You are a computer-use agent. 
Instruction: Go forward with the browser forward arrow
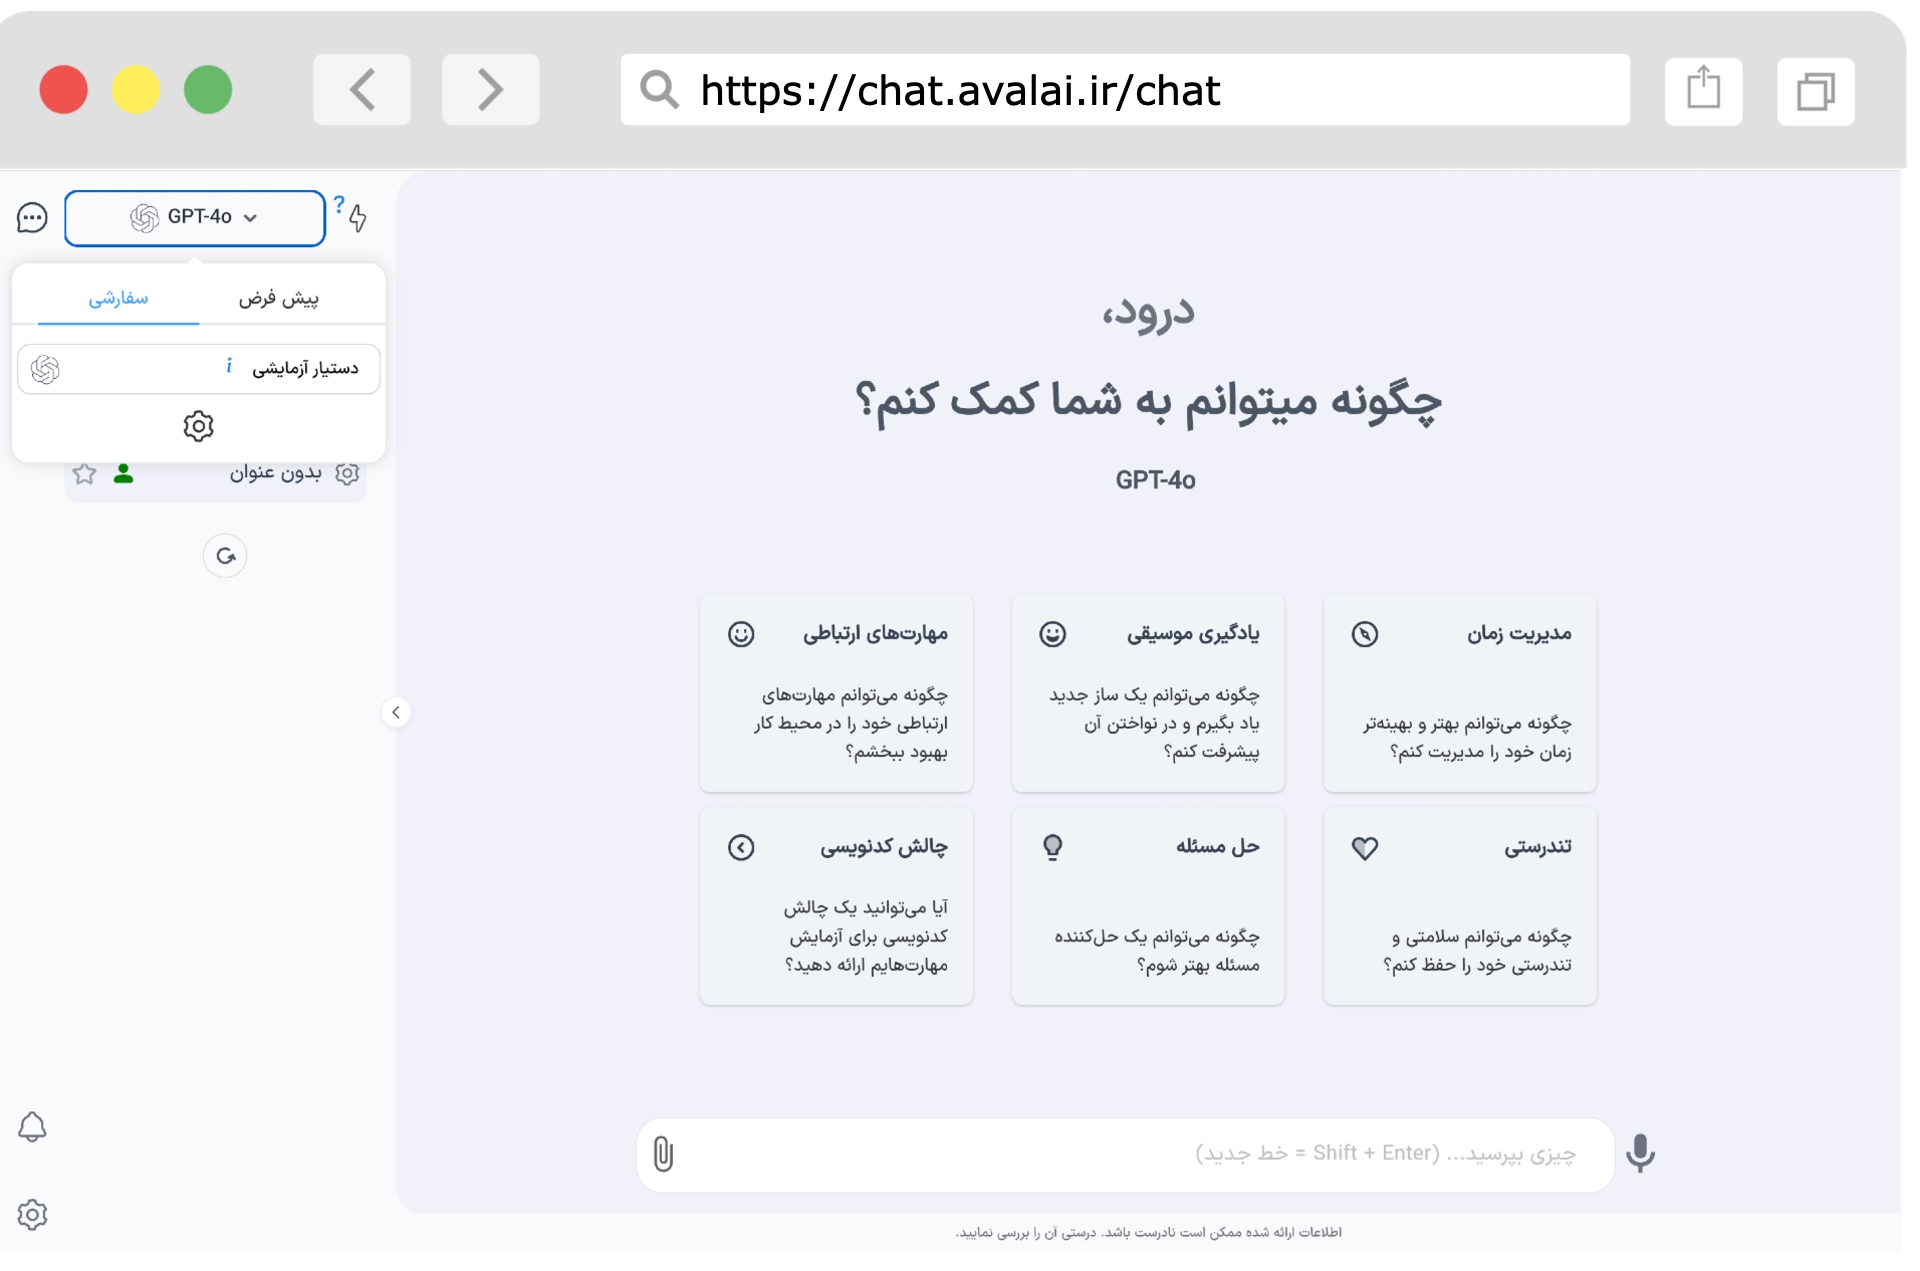point(491,90)
